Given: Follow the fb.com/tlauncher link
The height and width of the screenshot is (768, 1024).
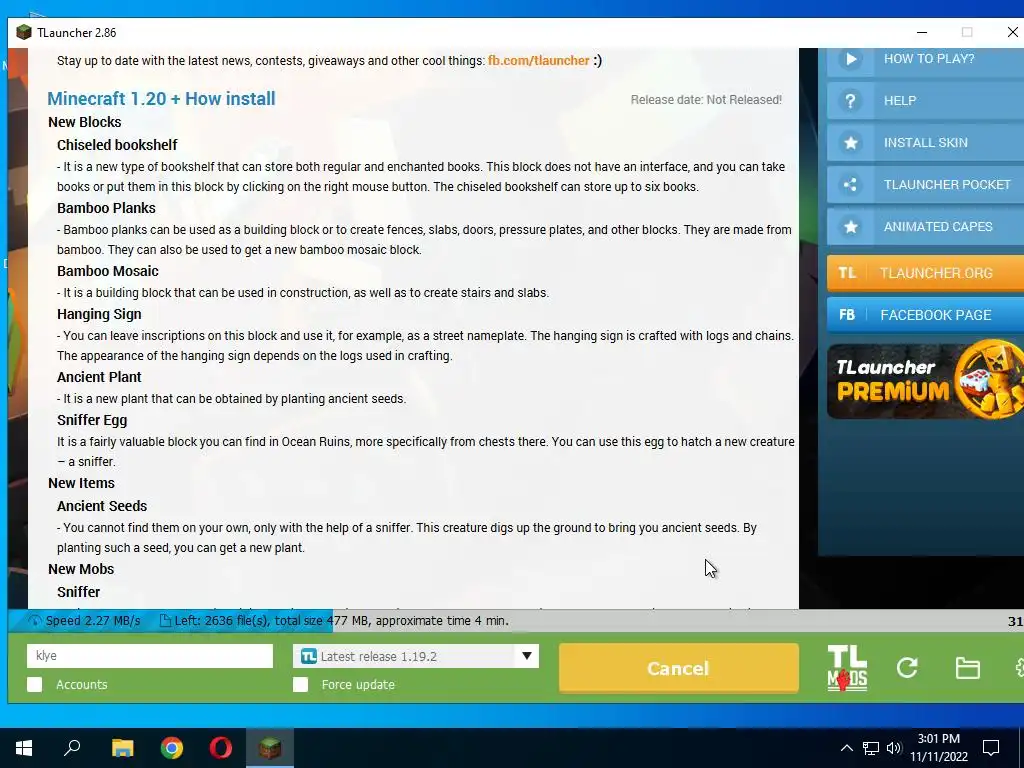Looking at the screenshot, I should coord(539,61).
